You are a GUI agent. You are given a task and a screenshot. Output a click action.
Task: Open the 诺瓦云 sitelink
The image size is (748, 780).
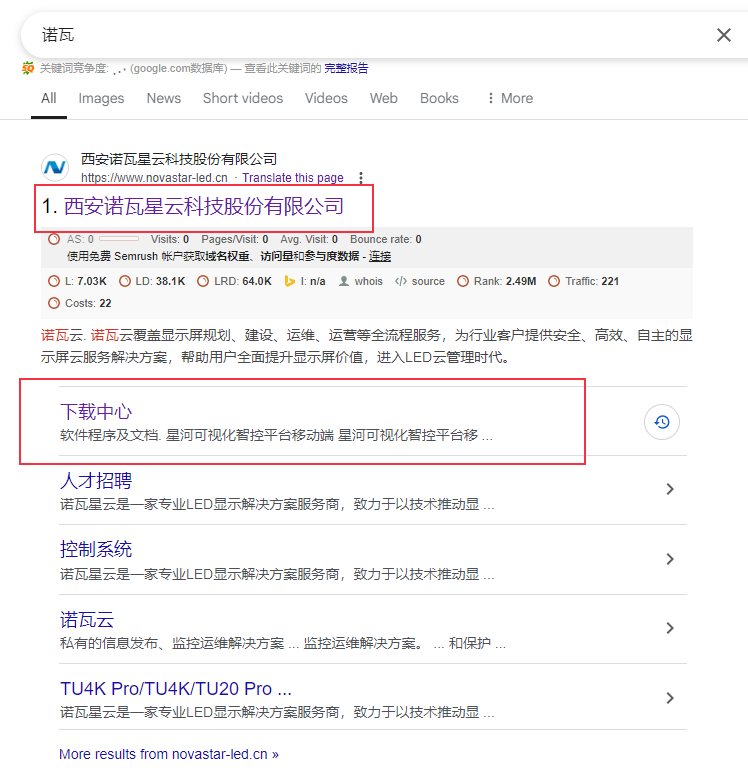(87, 620)
